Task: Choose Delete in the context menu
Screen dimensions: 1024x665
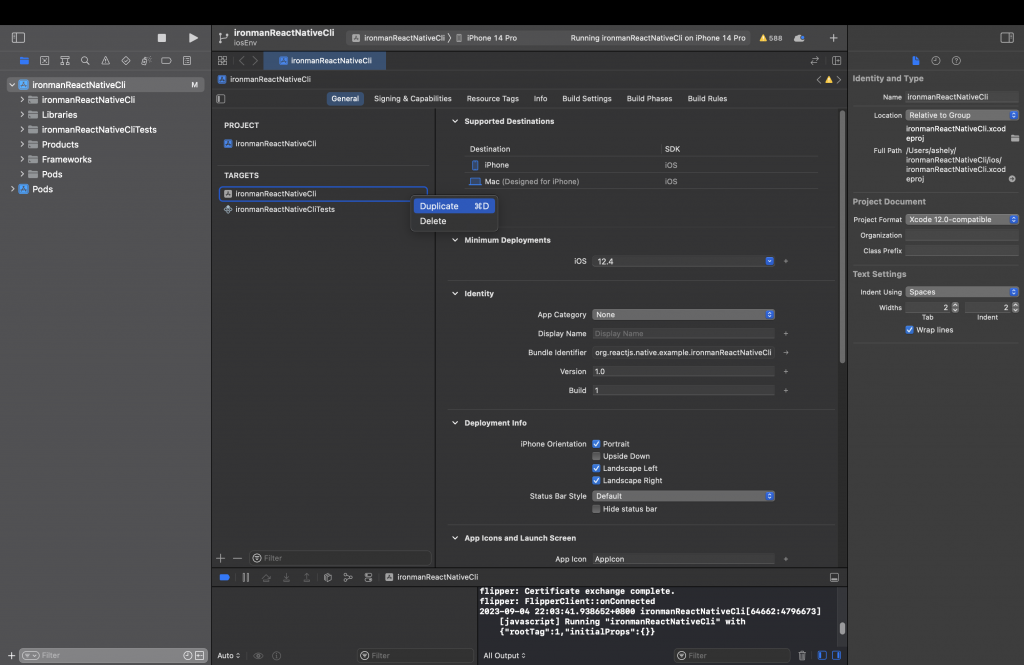Action: [434, 221]
